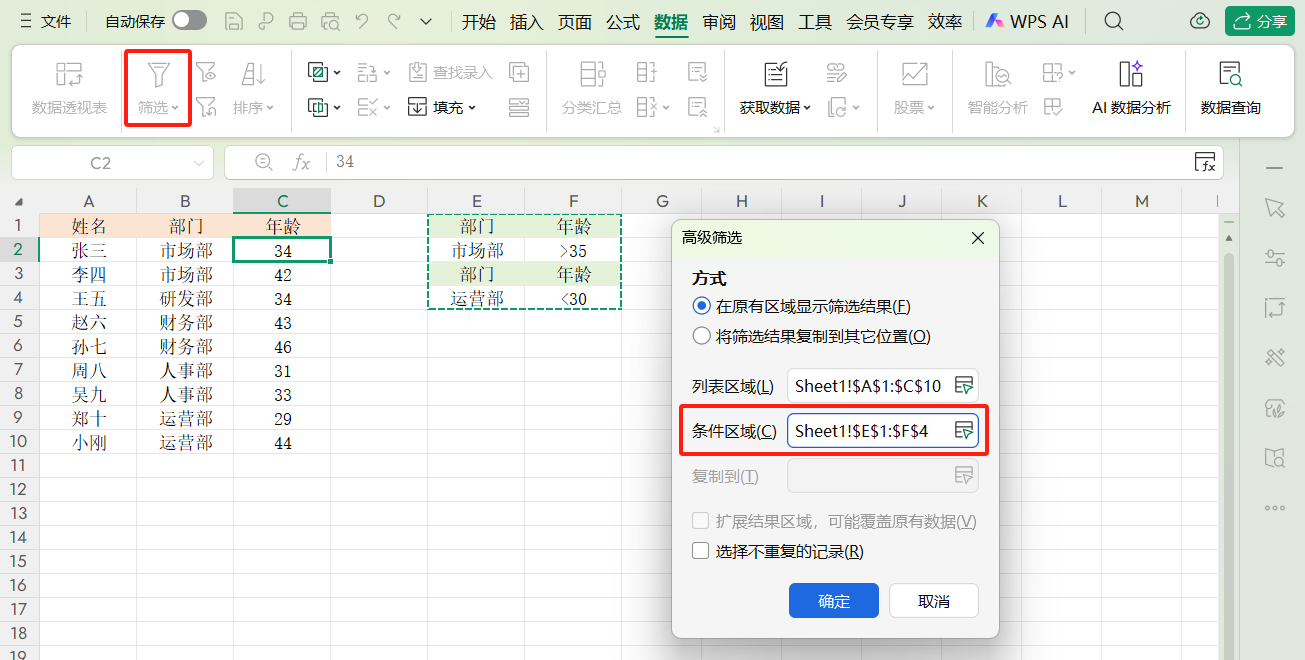Click the 分类汇总 subtotal icon

(x=592, y=75)
